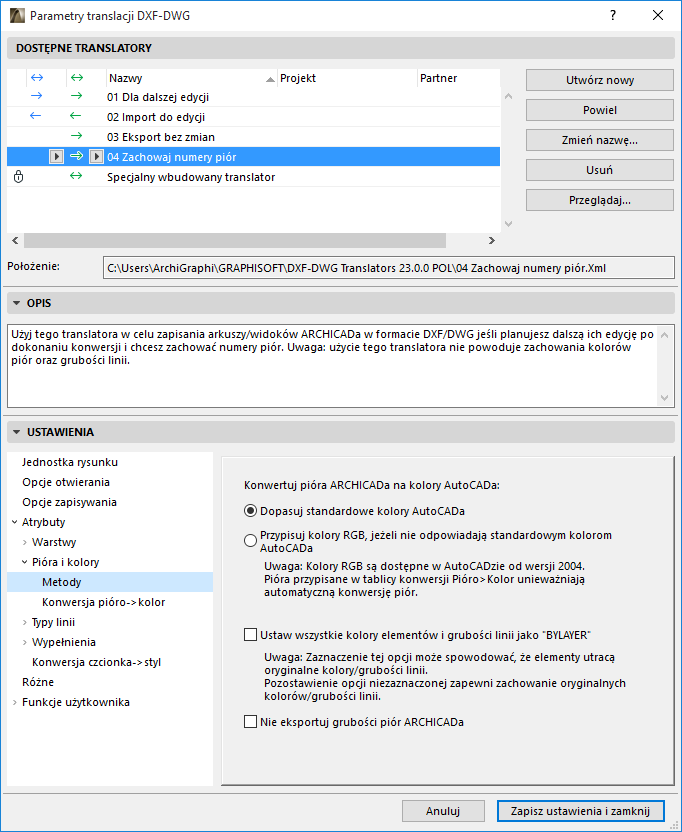Expand the Wypełnienia tree node
The width and height of the screenshot is (682, 832).
[24, 642]
